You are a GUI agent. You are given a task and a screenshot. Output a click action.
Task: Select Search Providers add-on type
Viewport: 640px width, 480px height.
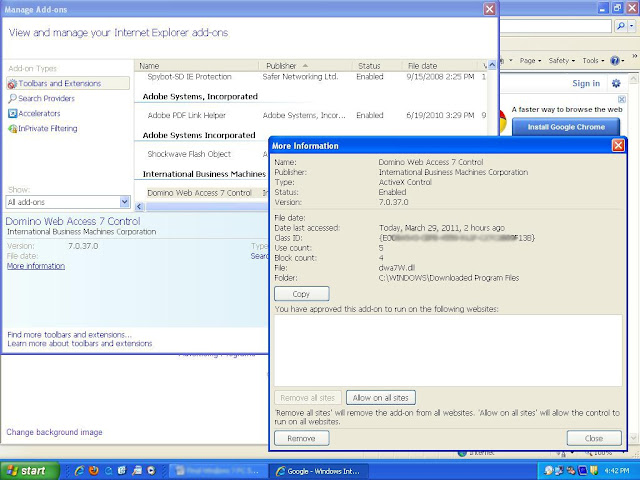pos(42,98)
